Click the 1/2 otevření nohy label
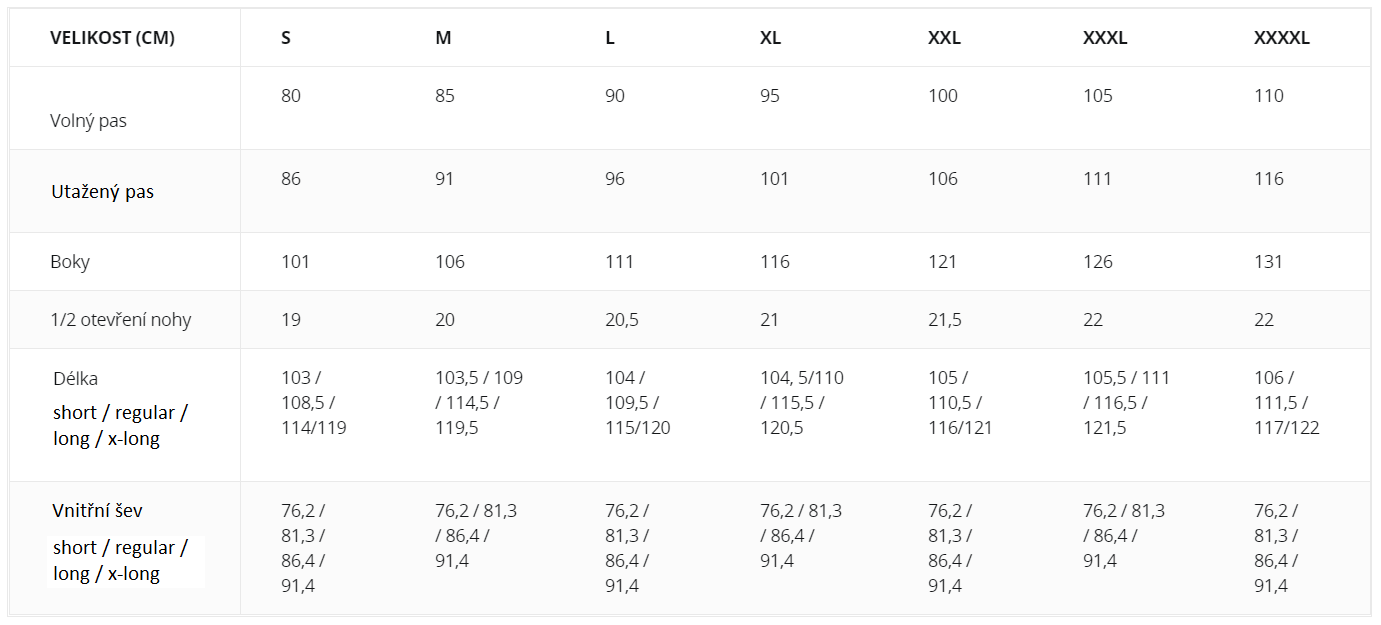1381x625 pixels. pos(120,320)
